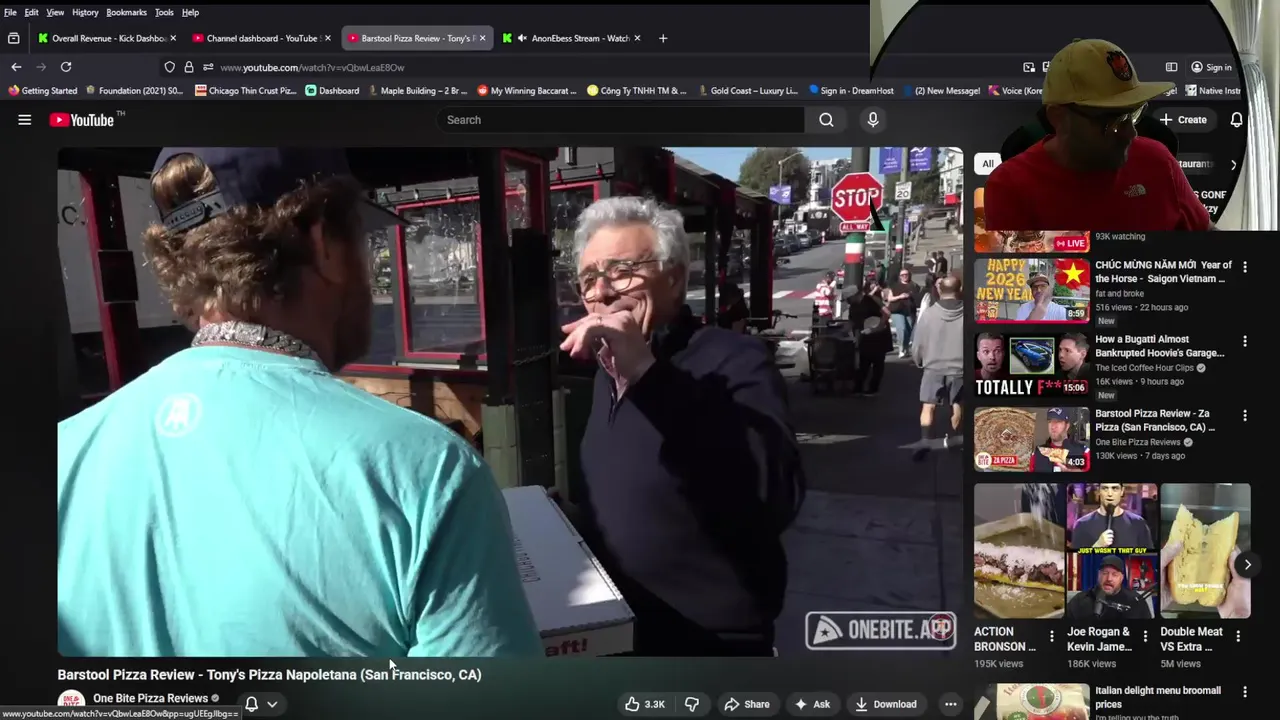Open Dashboard bookmark

pyautogui.click(x=332, y=90)
